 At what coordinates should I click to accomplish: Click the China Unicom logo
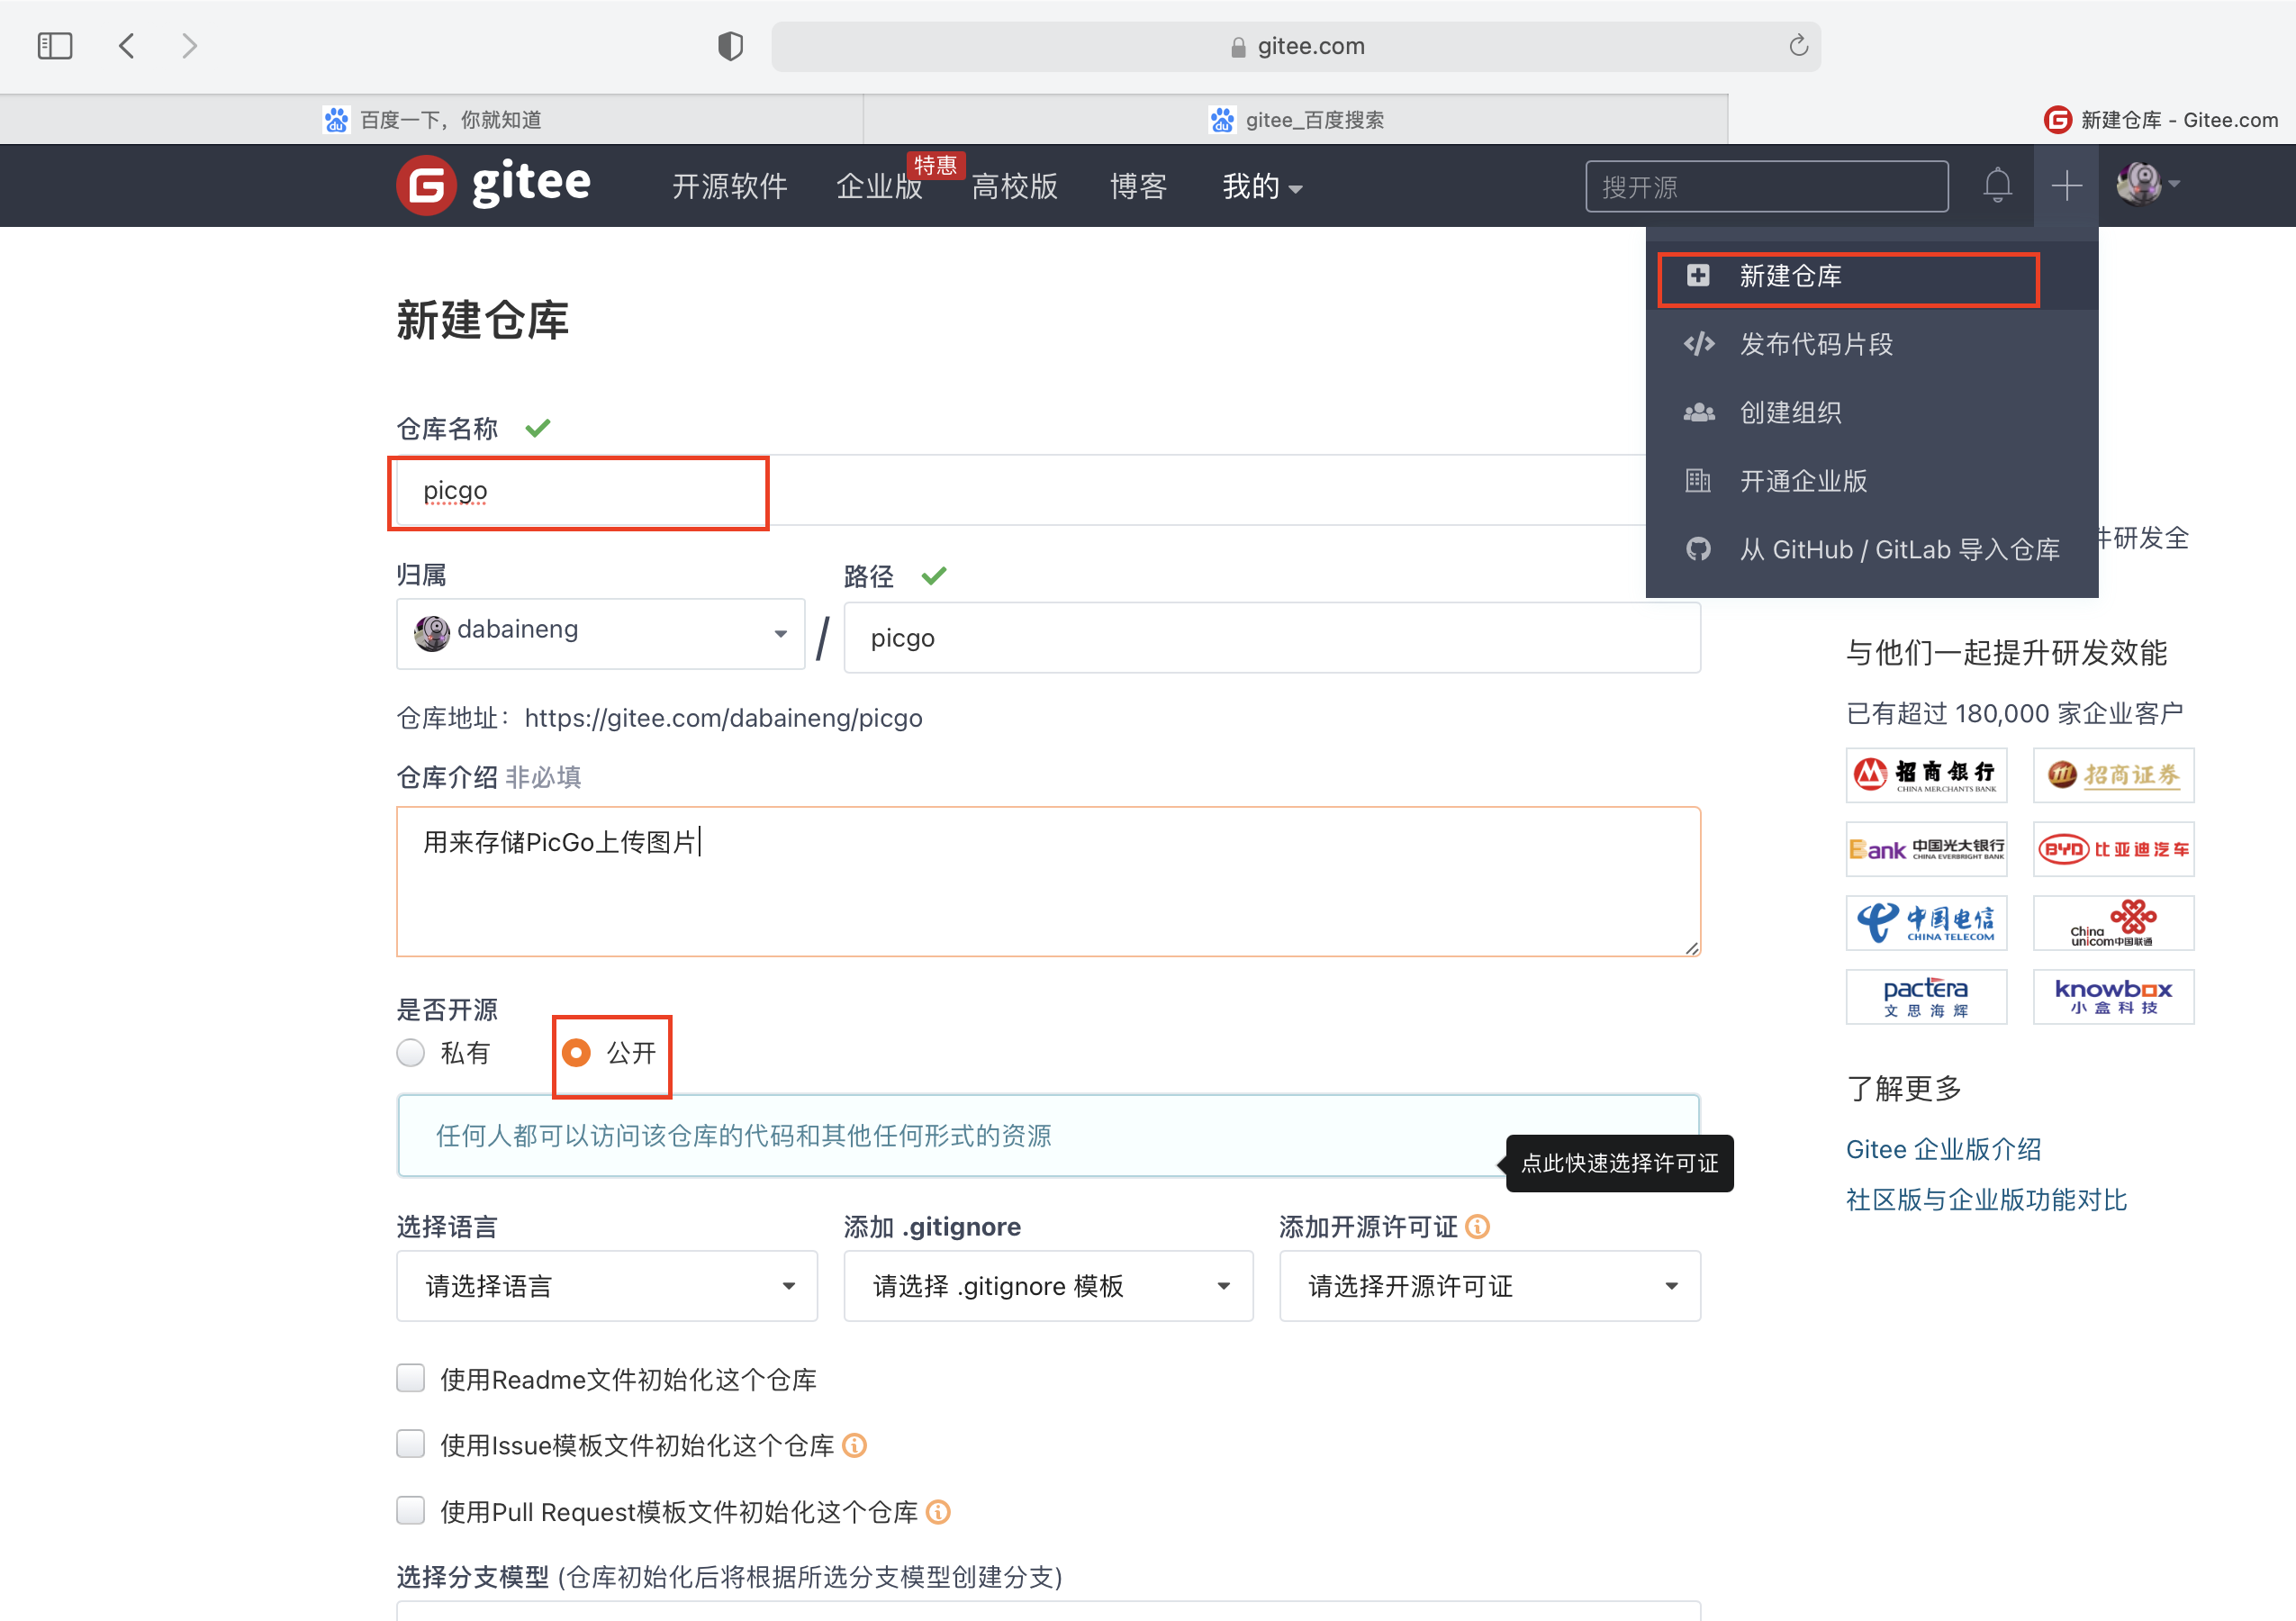tap(2113, 923)
